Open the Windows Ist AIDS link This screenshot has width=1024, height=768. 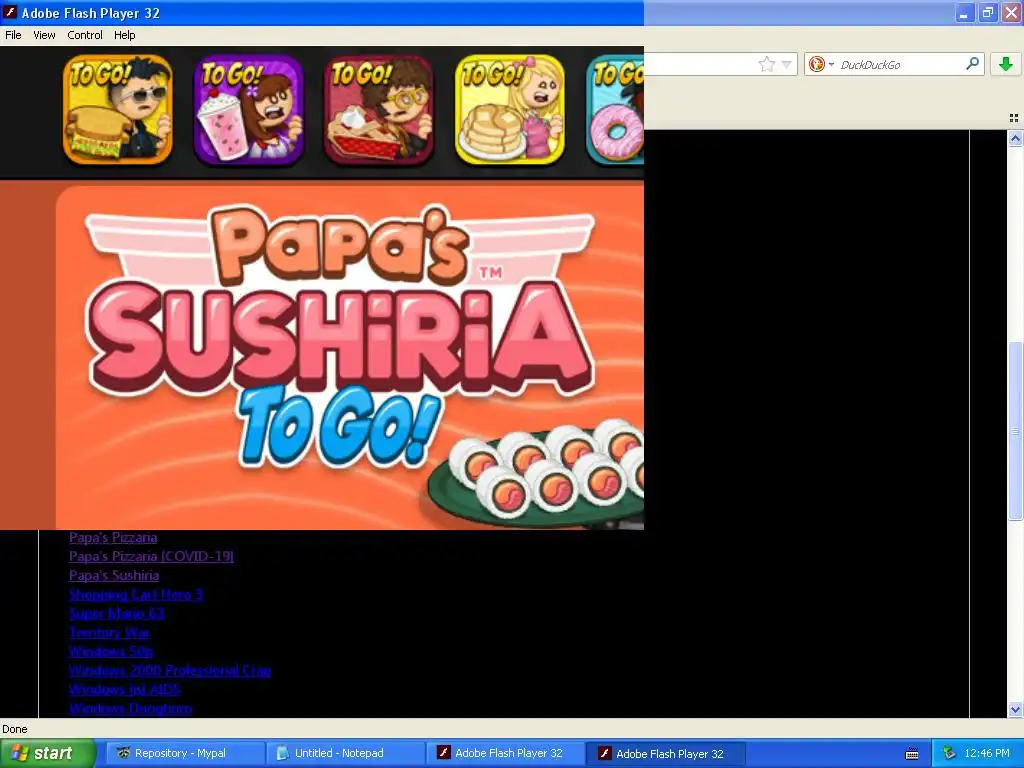coord(125,689)
